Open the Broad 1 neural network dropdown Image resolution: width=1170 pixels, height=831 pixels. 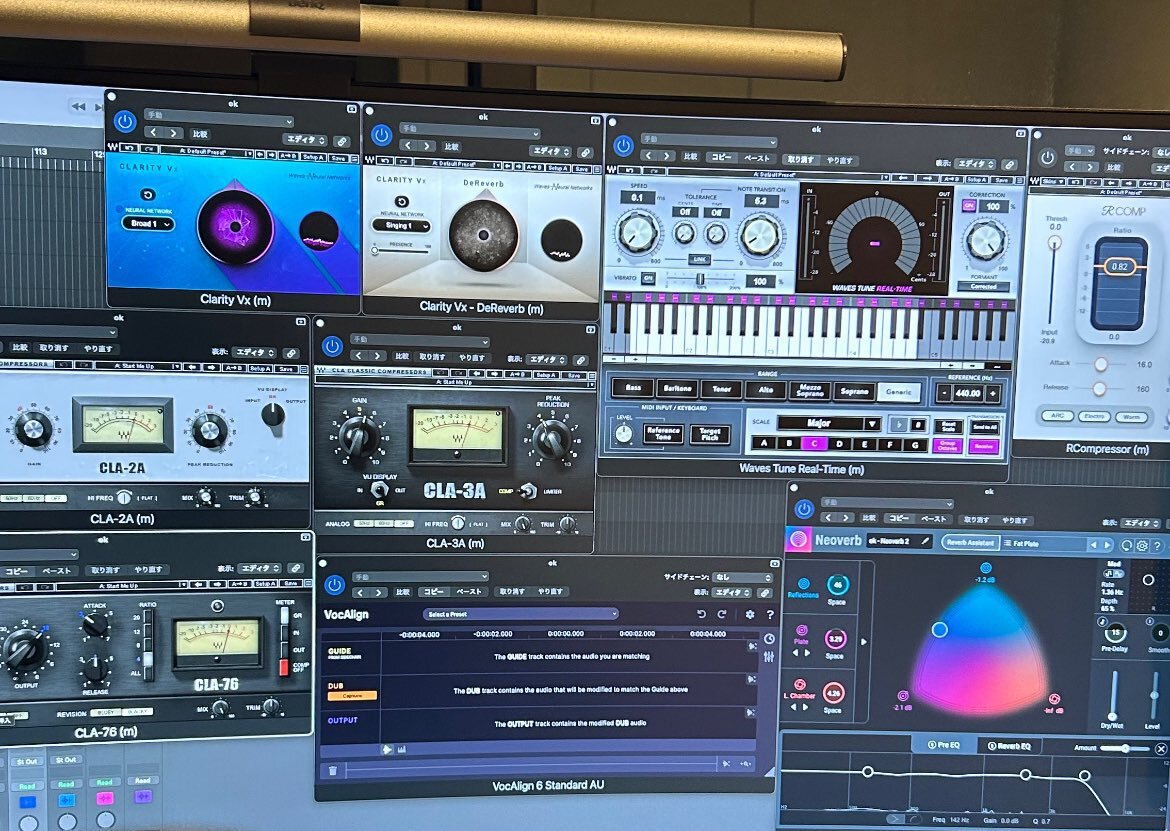point(147,223)
